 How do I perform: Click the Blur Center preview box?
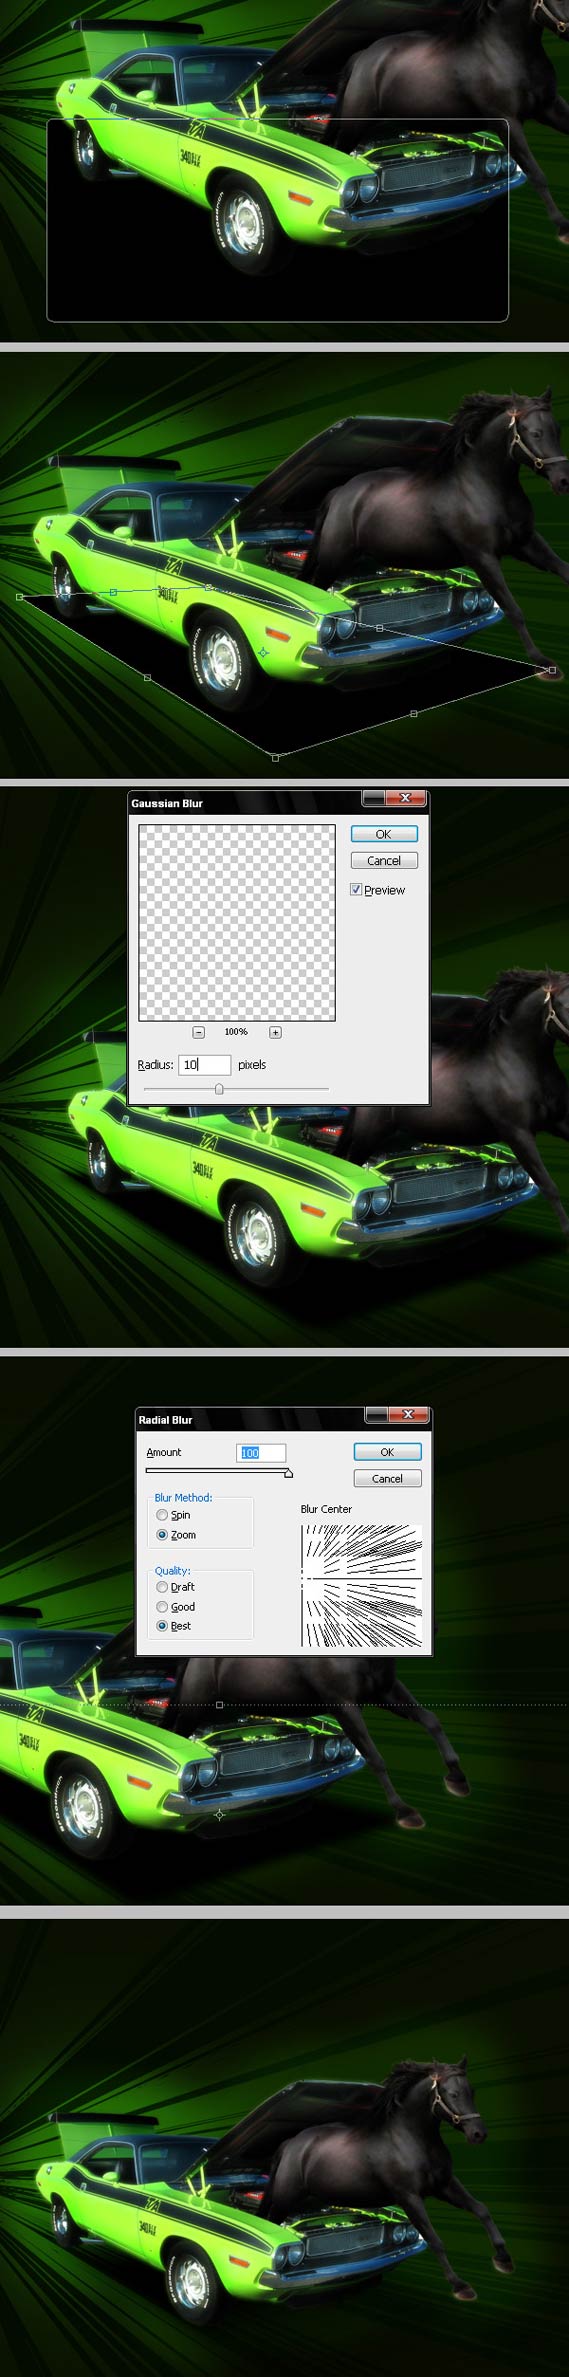(x=361, y=1585)
